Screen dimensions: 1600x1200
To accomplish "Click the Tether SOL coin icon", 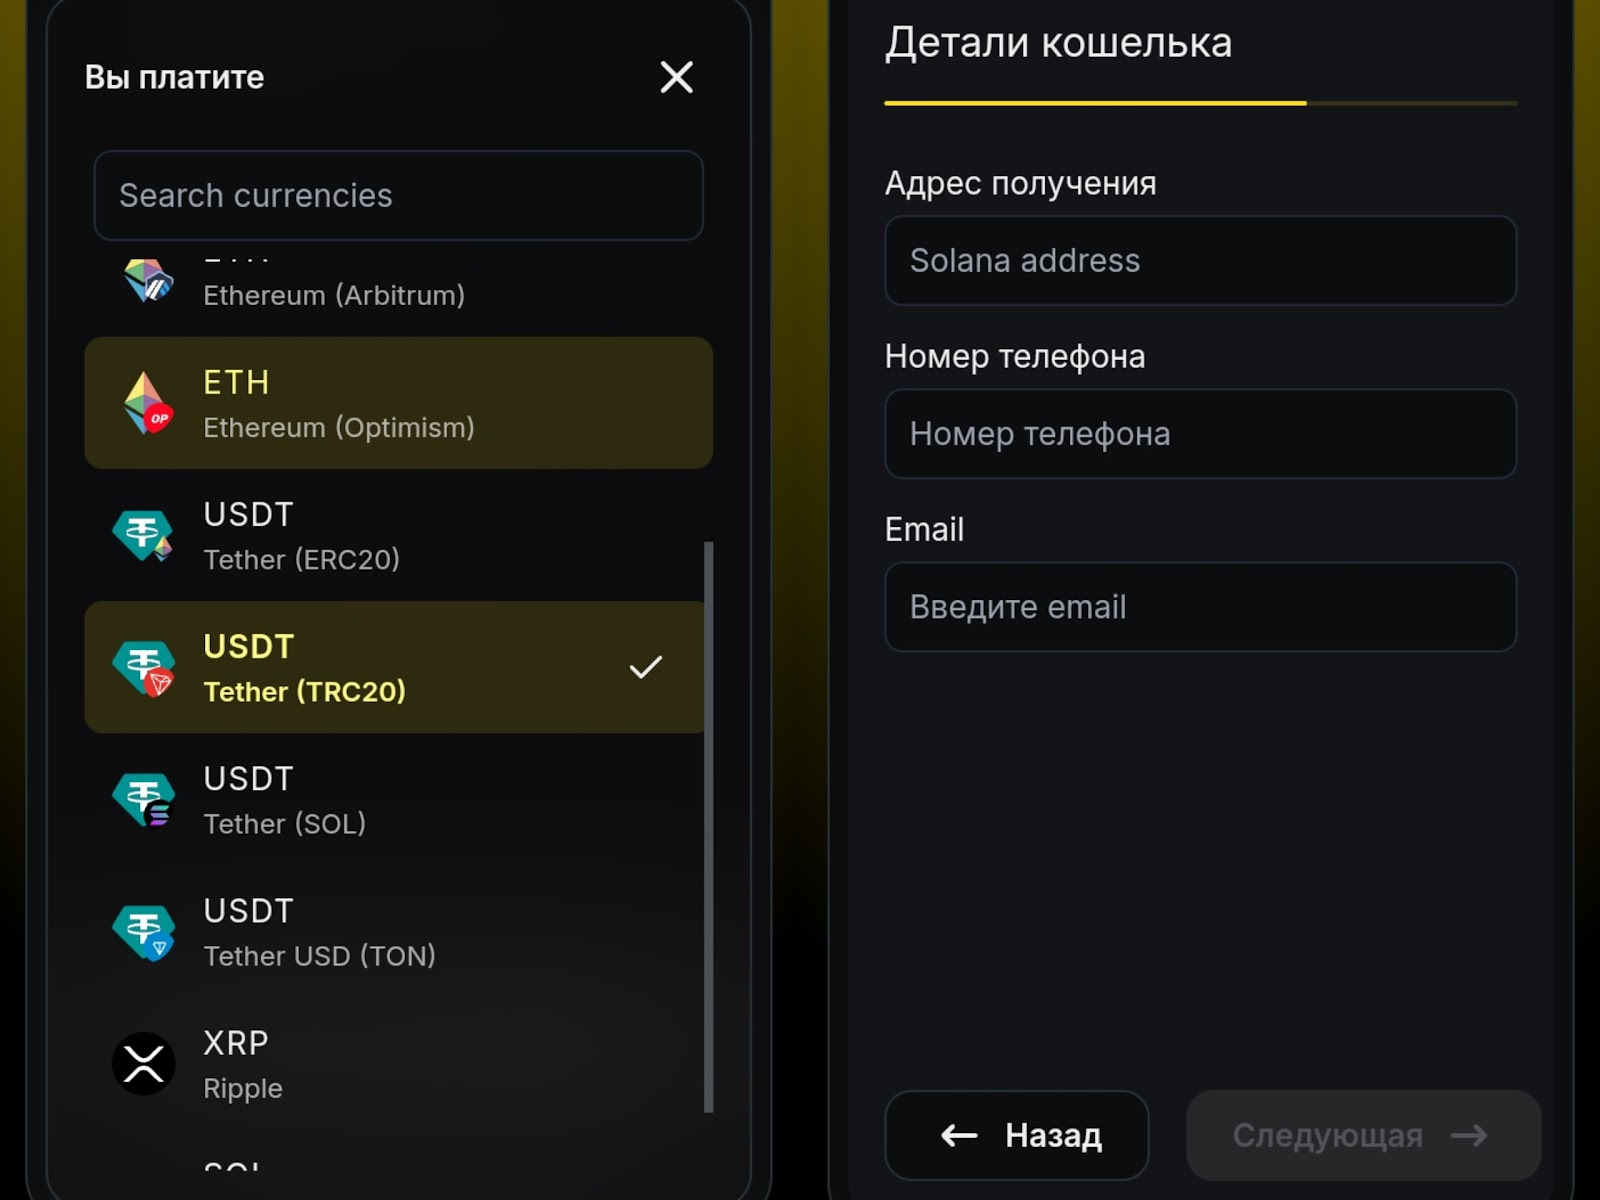I will tap(143, 799).
